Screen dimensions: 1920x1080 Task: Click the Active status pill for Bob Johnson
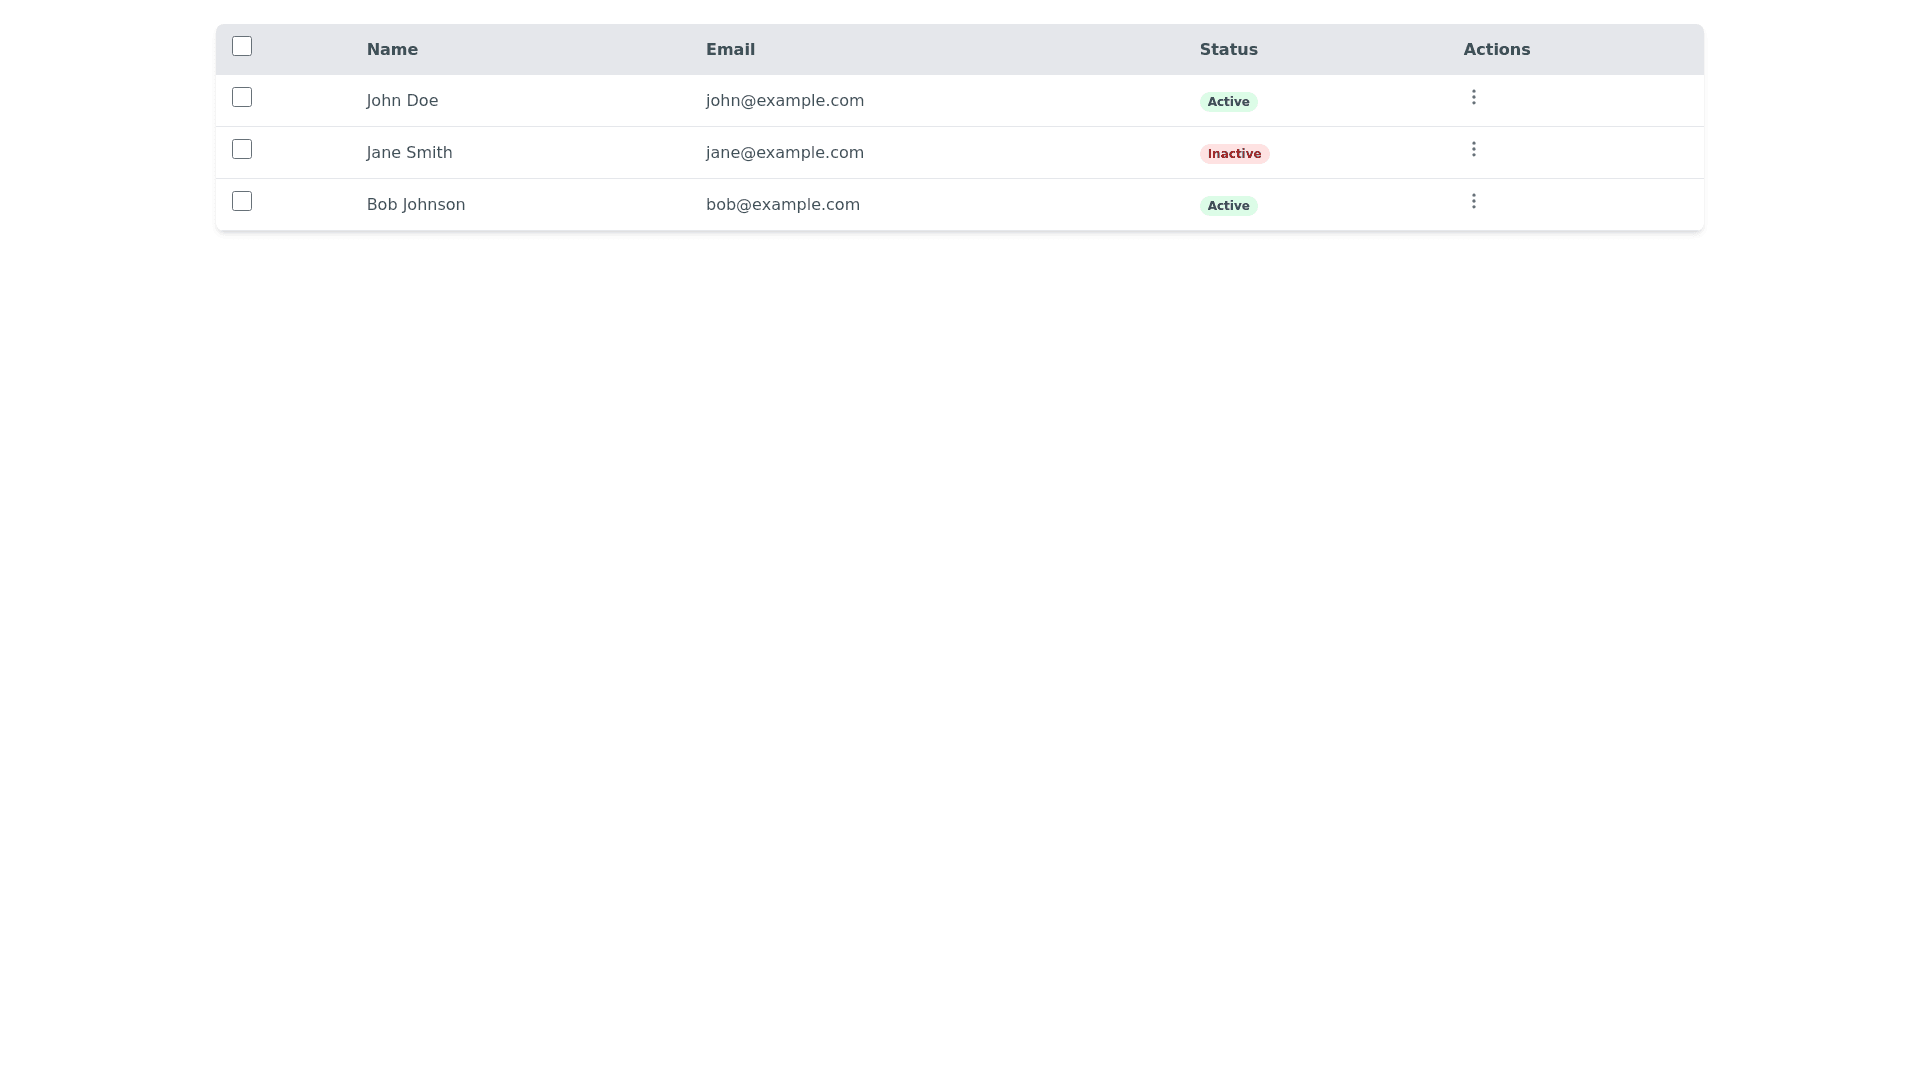pos(1227,205)
